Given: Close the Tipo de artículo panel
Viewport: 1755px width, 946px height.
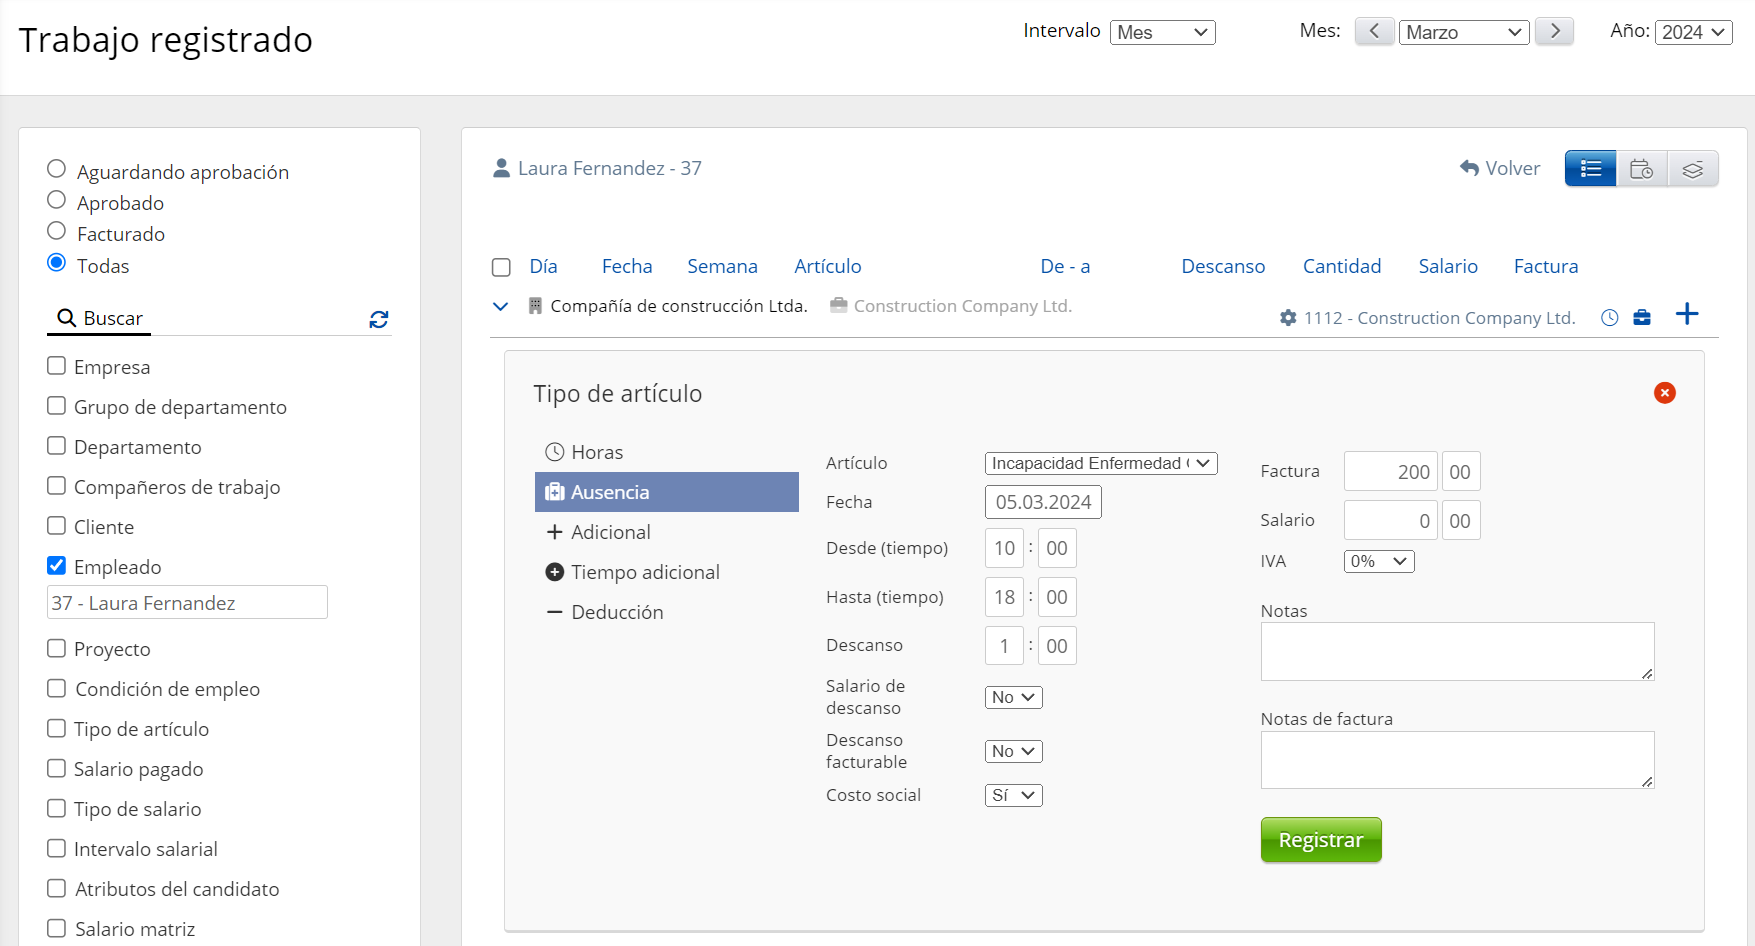Looking at the screenshot, I should (1664, 393).
